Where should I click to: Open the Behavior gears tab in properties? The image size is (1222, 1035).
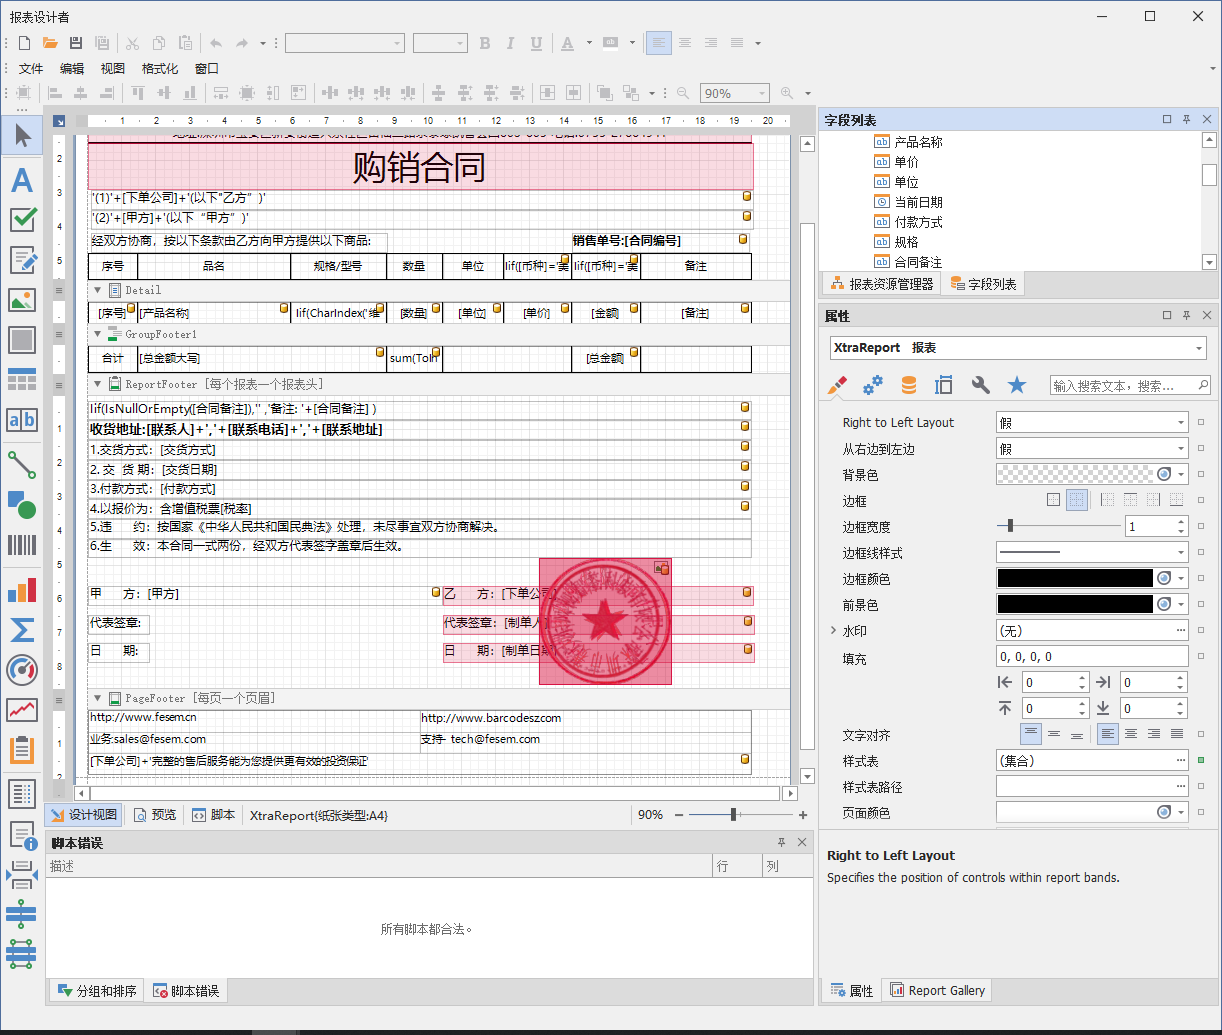tap(873, 385)
